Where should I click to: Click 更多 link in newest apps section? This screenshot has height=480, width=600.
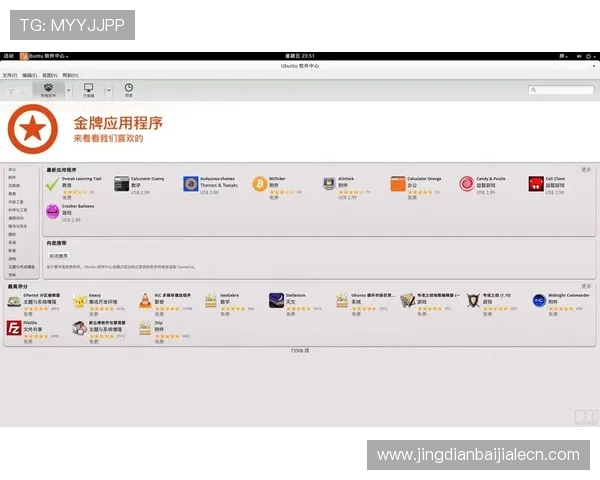point(586,170)
